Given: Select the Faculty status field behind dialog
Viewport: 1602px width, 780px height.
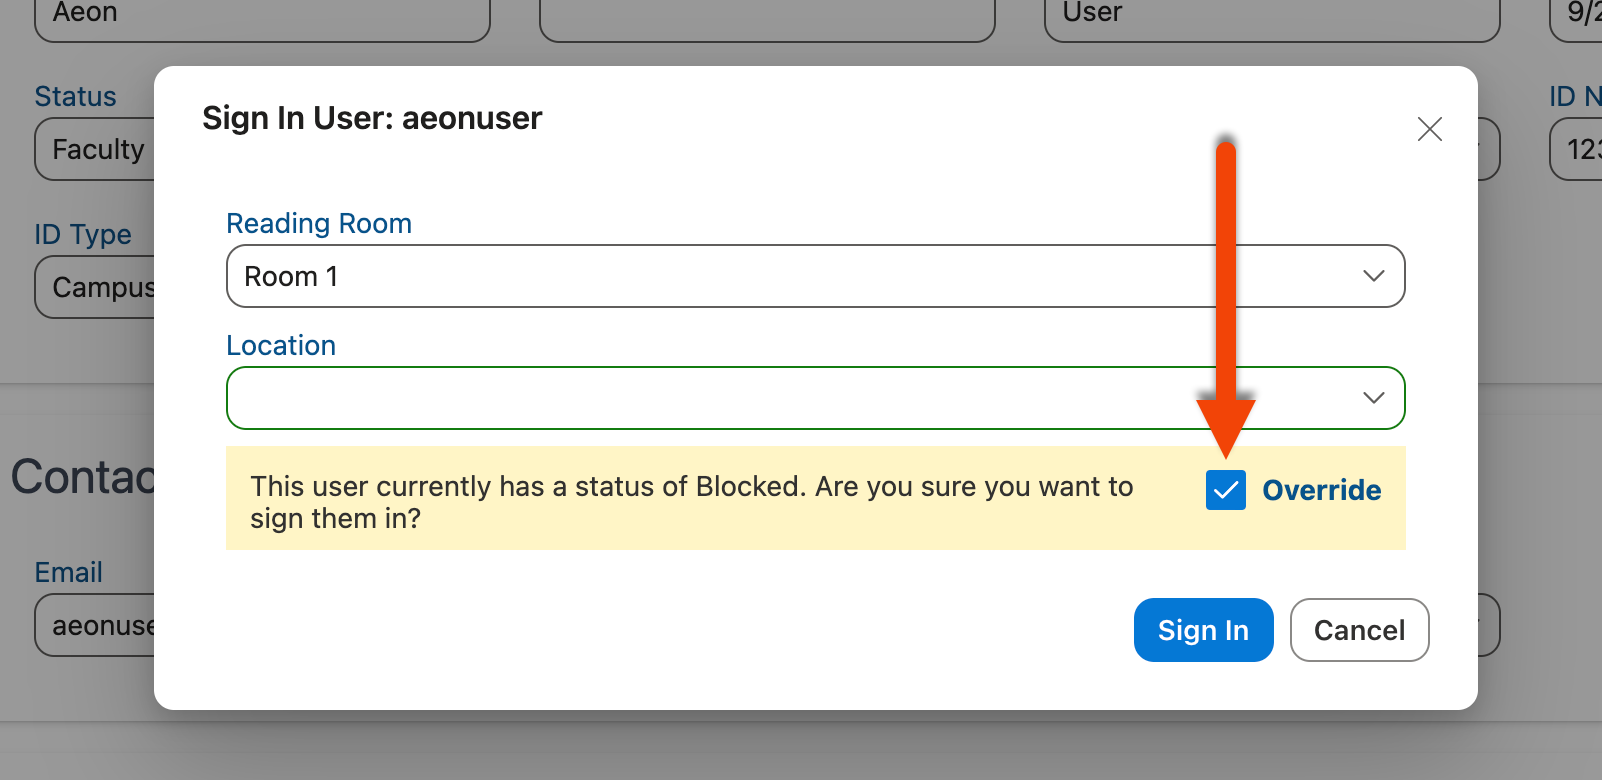Looking at the screenshot, I should click(x=97, y=149).
